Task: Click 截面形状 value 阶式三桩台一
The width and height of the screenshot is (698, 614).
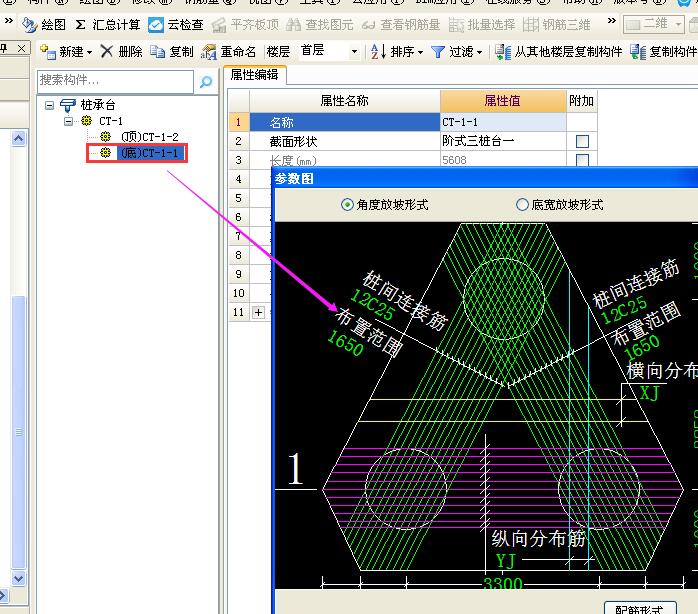Action: click(503, 141)
